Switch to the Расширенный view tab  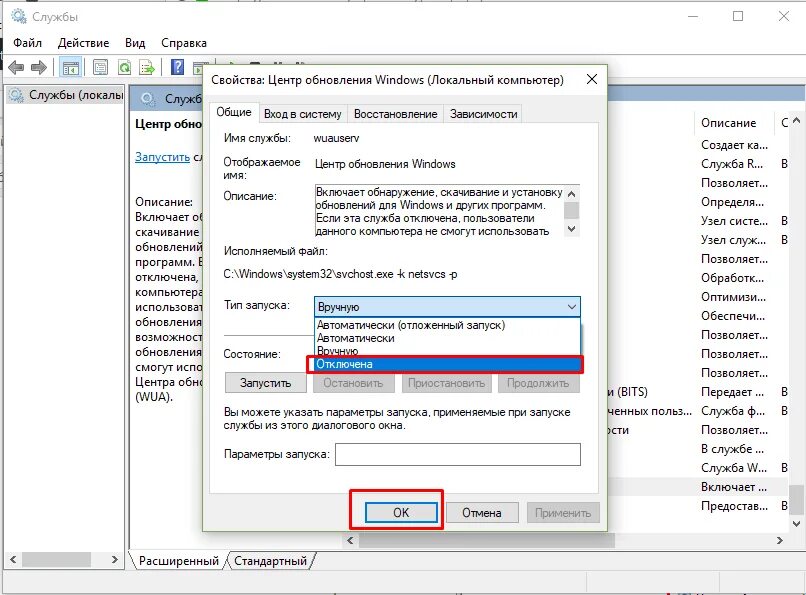coord(178,561)
